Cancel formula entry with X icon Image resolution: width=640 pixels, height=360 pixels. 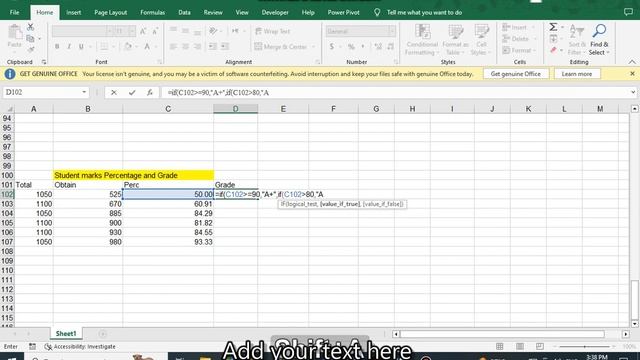click(114, 93)
